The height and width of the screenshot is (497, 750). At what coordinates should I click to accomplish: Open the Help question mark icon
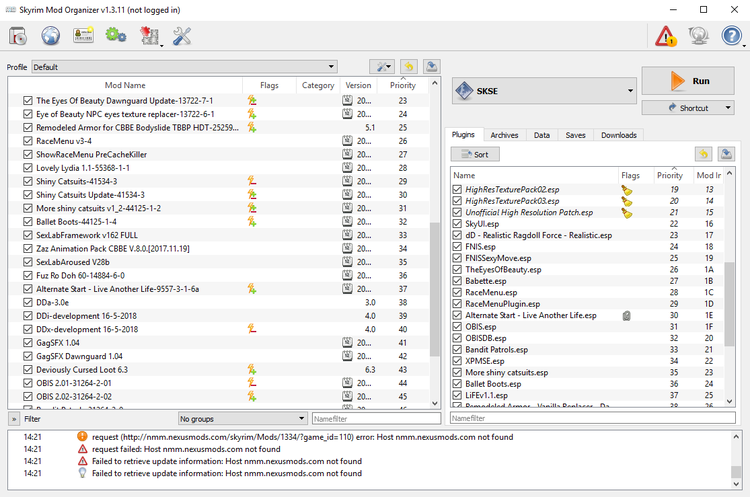tap(731, 36)
